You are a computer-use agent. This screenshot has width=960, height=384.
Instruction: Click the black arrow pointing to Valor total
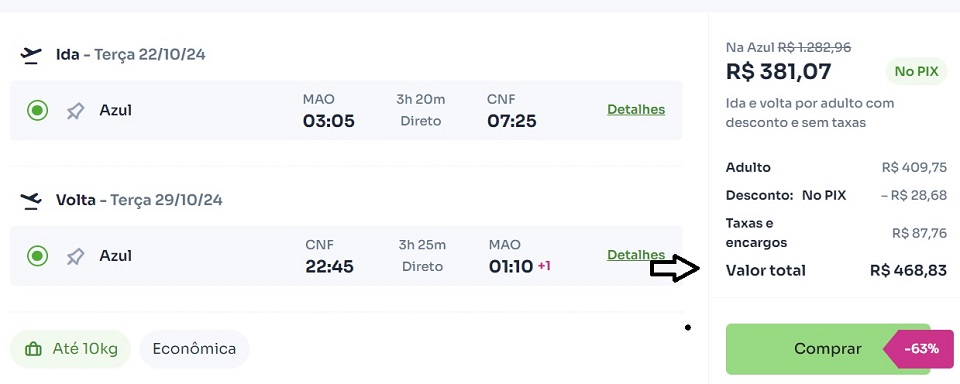coord(675,268)
